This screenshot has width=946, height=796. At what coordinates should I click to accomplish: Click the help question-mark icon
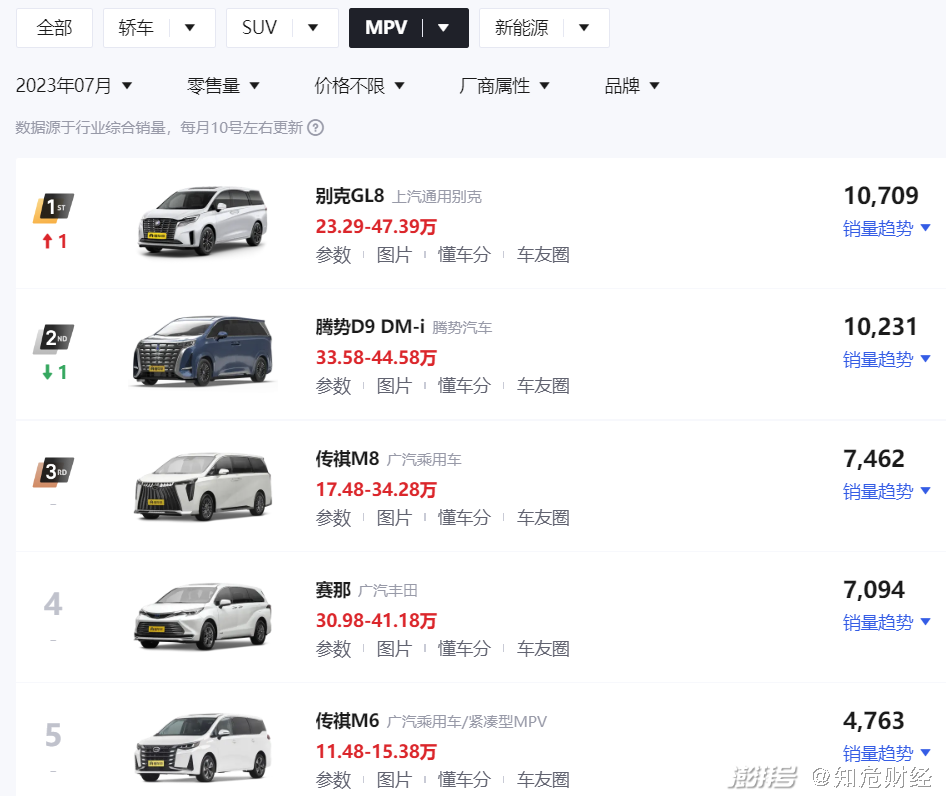click(316, 128)
